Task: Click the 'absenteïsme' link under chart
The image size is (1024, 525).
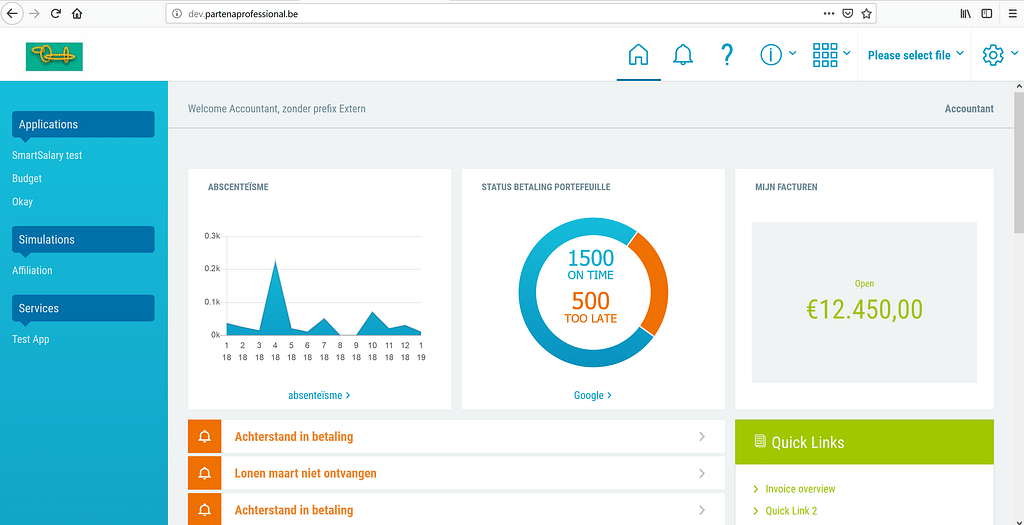Action: click(319, 395)
